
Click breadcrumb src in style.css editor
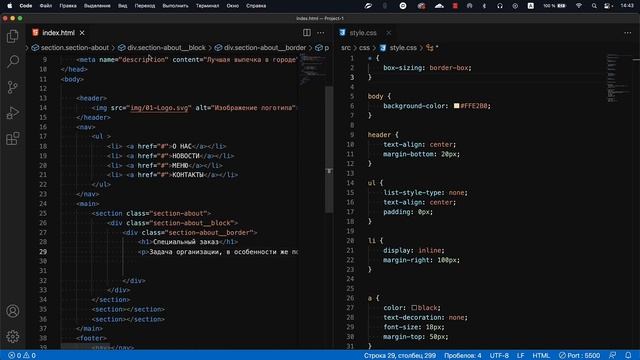pos(346,48)
